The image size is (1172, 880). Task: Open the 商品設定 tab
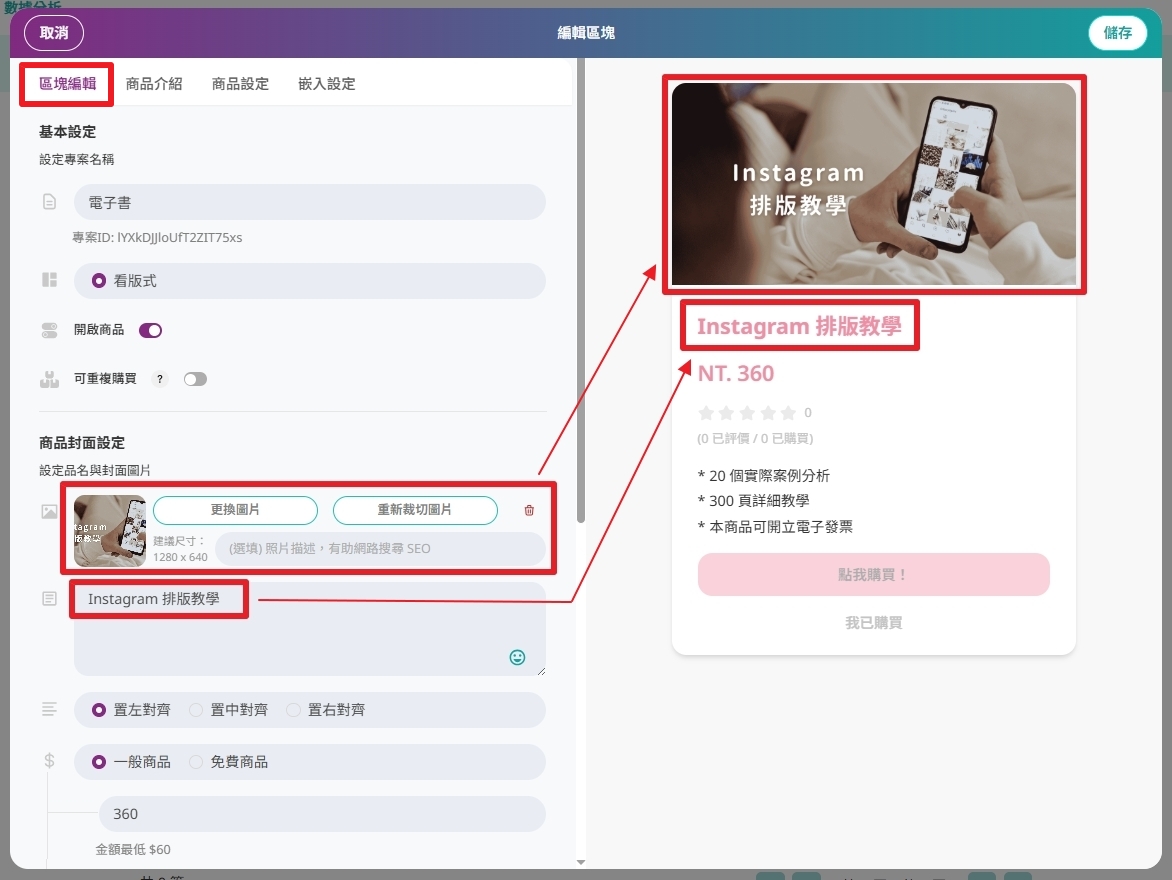tap(240, 84)
